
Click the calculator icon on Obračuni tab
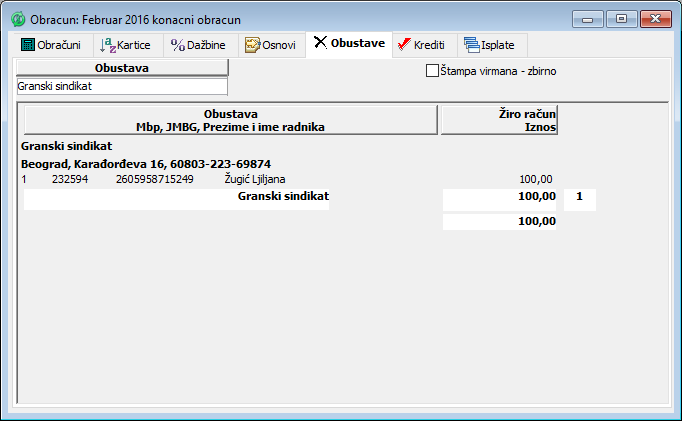[x=27, y=45]
